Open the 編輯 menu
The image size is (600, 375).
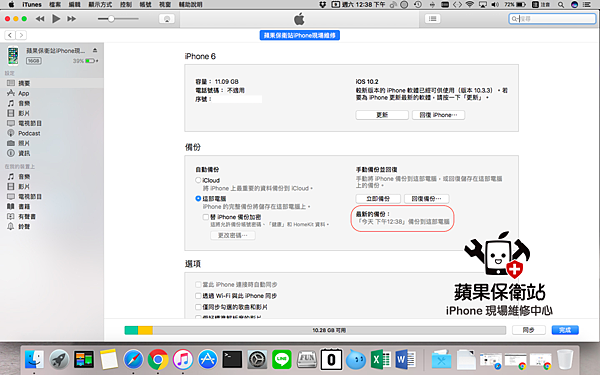[x=75, y=5]
